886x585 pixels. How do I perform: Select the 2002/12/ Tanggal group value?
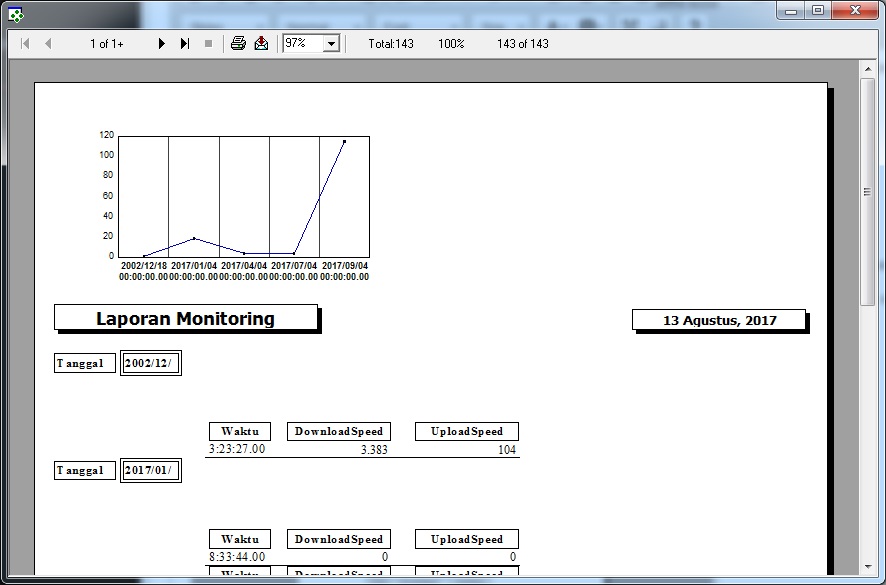pyautogui.click(x=150, y=363)
